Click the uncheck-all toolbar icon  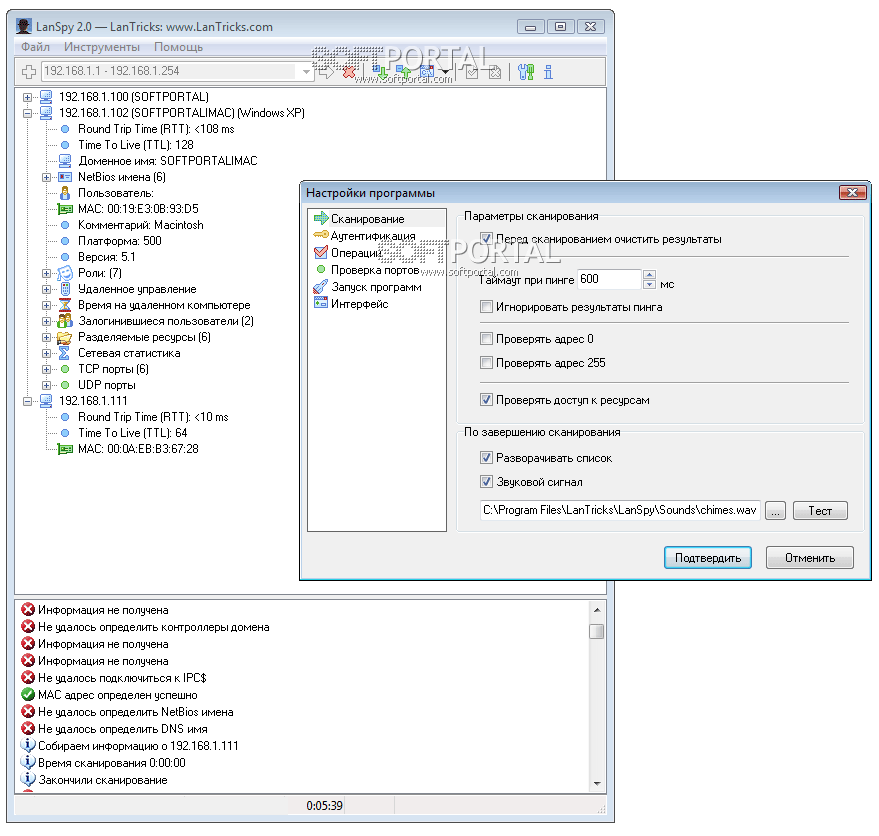494,72
